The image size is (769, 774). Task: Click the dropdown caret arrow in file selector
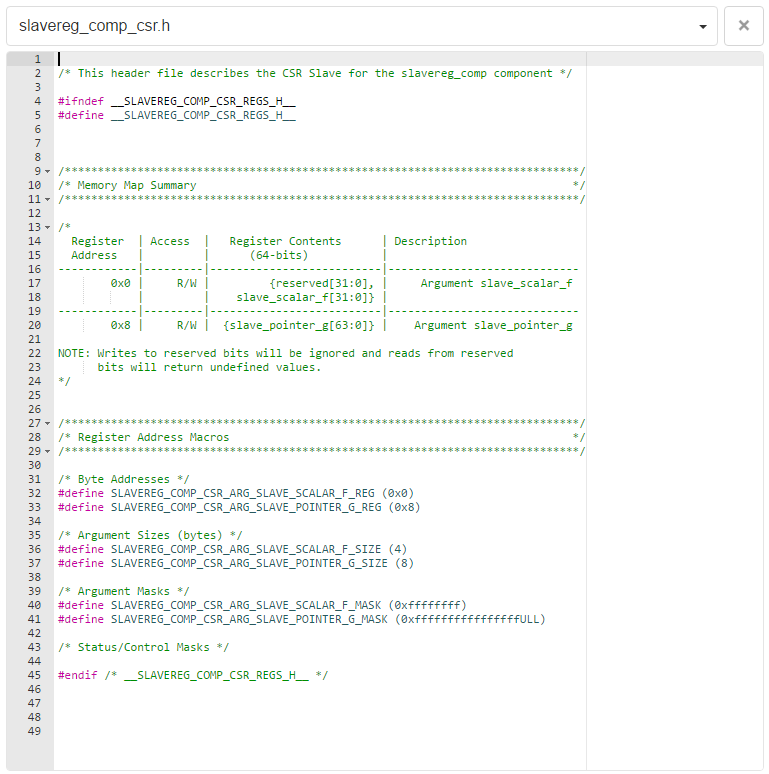pyautogui.click(x=703, y=27)
